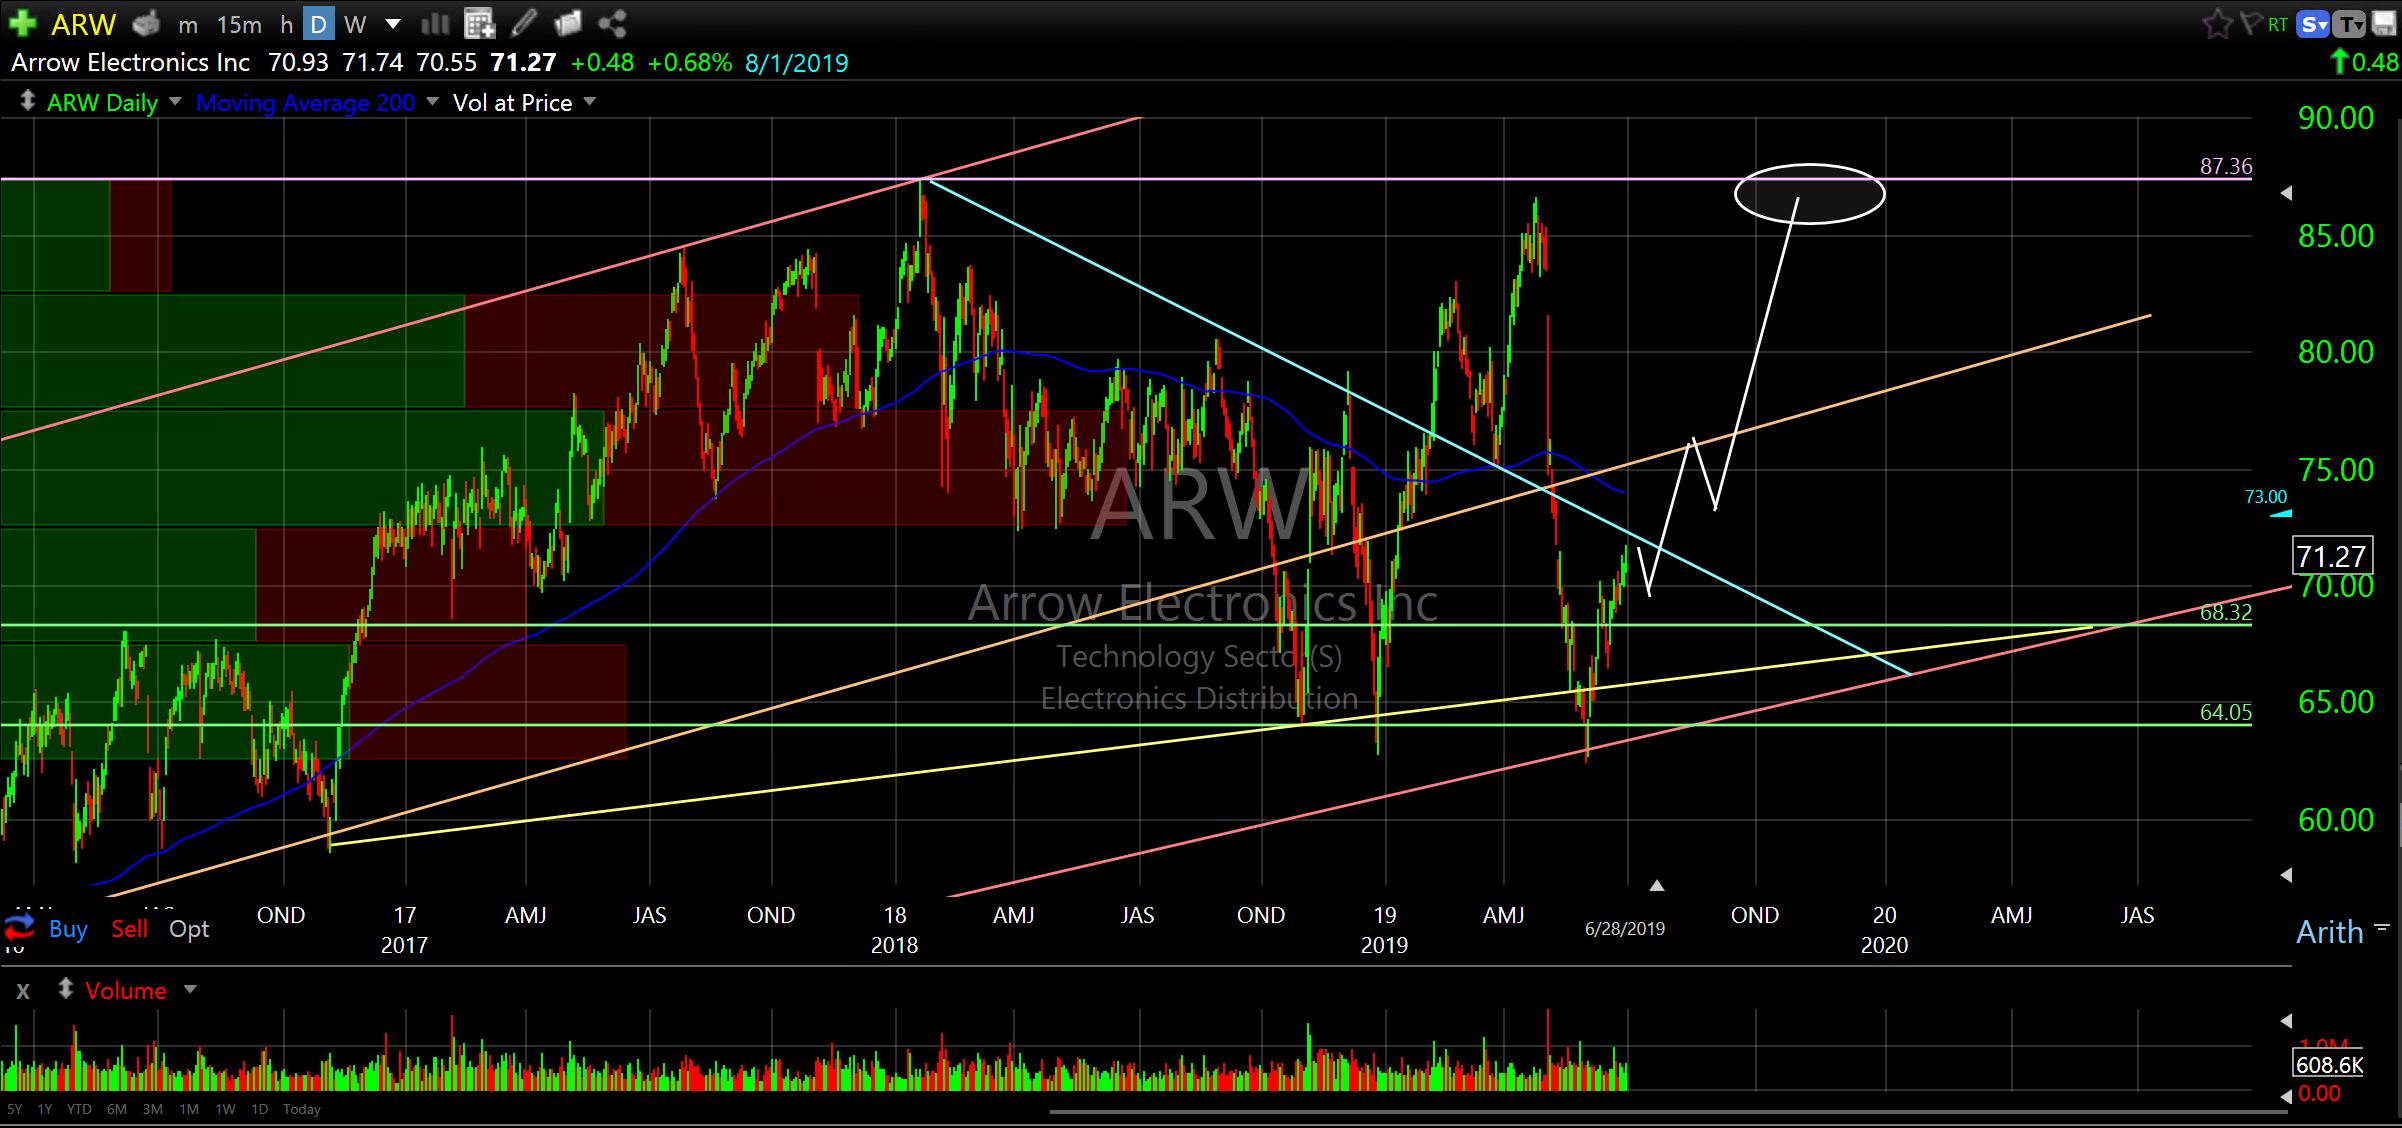Screen dimensions: 2402x1128
Task: Open the Moving Average 200 dropdown arrow
Action: 433,102
